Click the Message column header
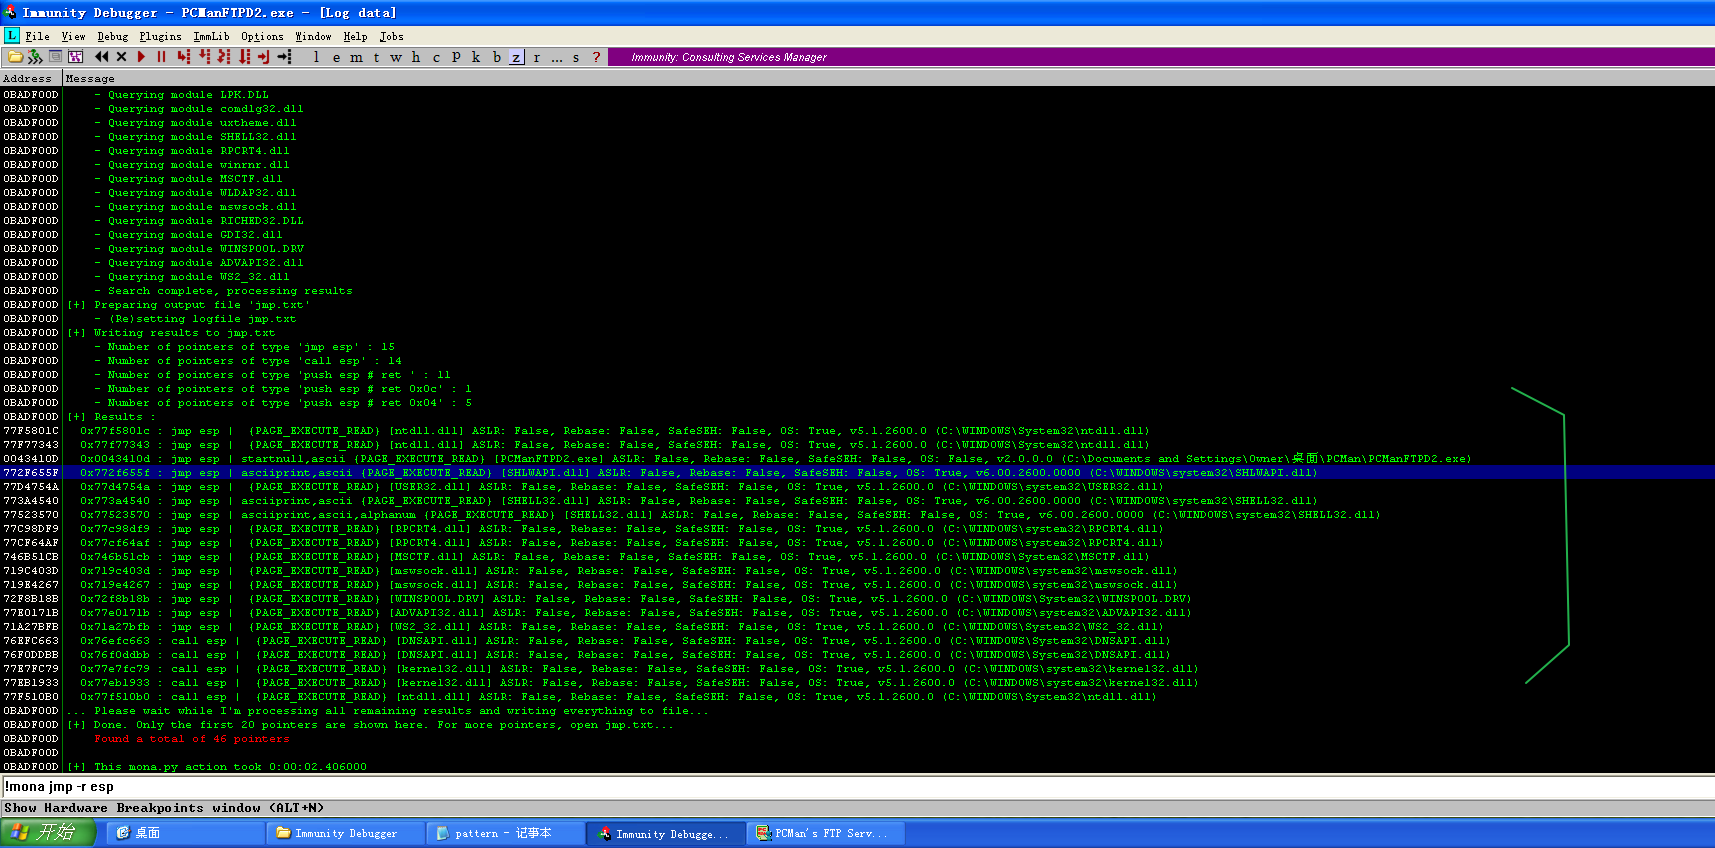This screenshot has width=1715, height=848. [888, 78]
